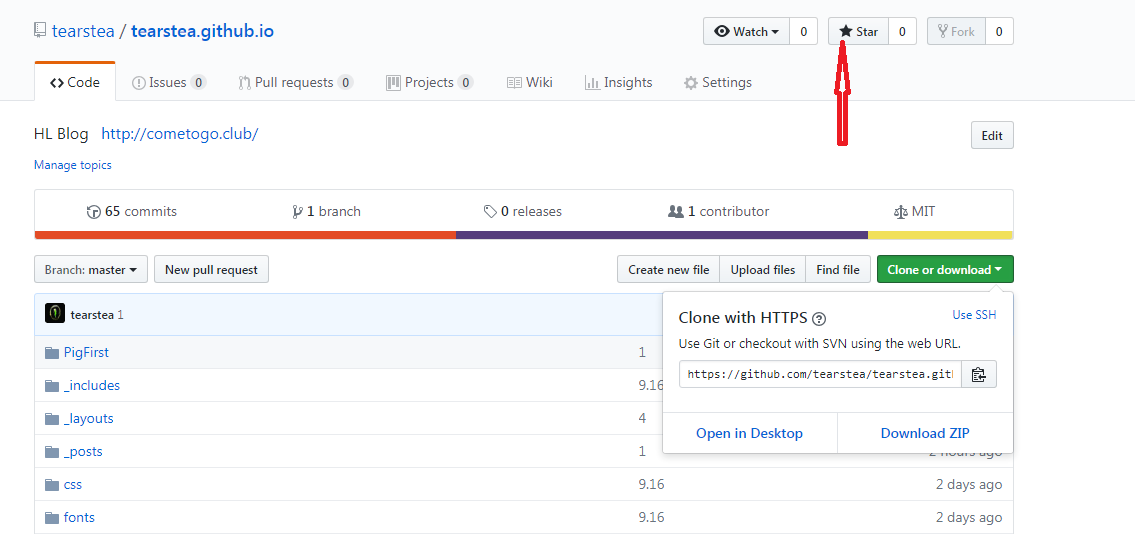Open the css folder name
This screenshot has width=1135, height=534.
point(72,485)
